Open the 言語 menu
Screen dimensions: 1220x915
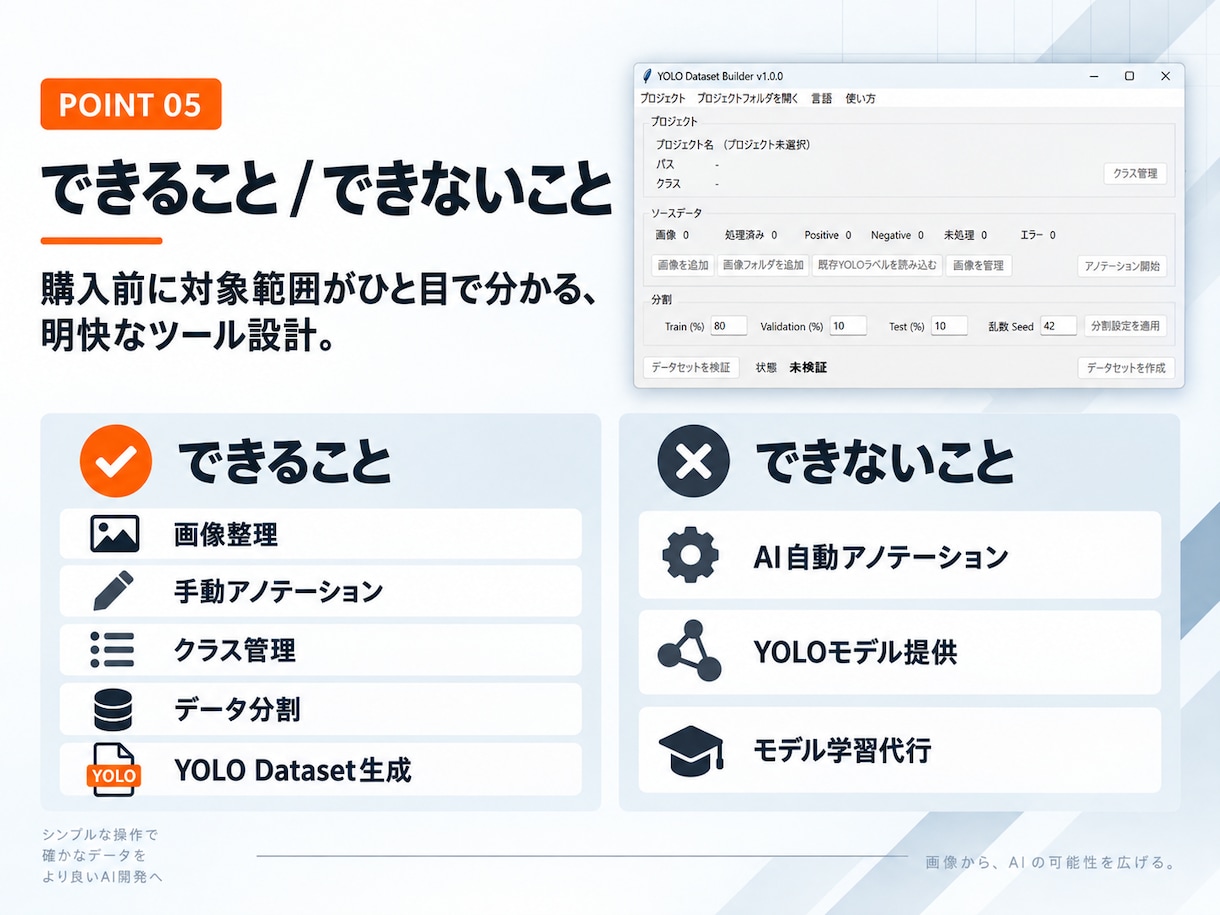point(821,98)
